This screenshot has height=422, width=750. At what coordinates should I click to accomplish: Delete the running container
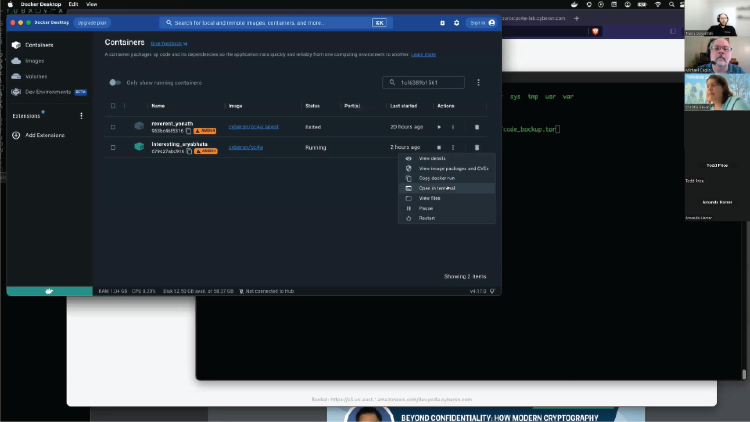477,147
